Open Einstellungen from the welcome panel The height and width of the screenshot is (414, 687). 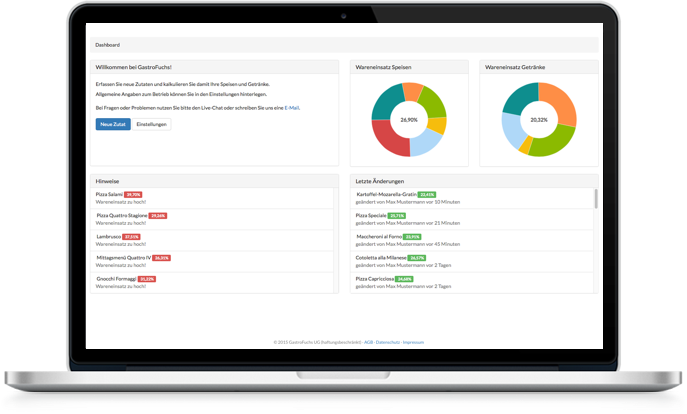pyautogui.click(x=152, y=124)
